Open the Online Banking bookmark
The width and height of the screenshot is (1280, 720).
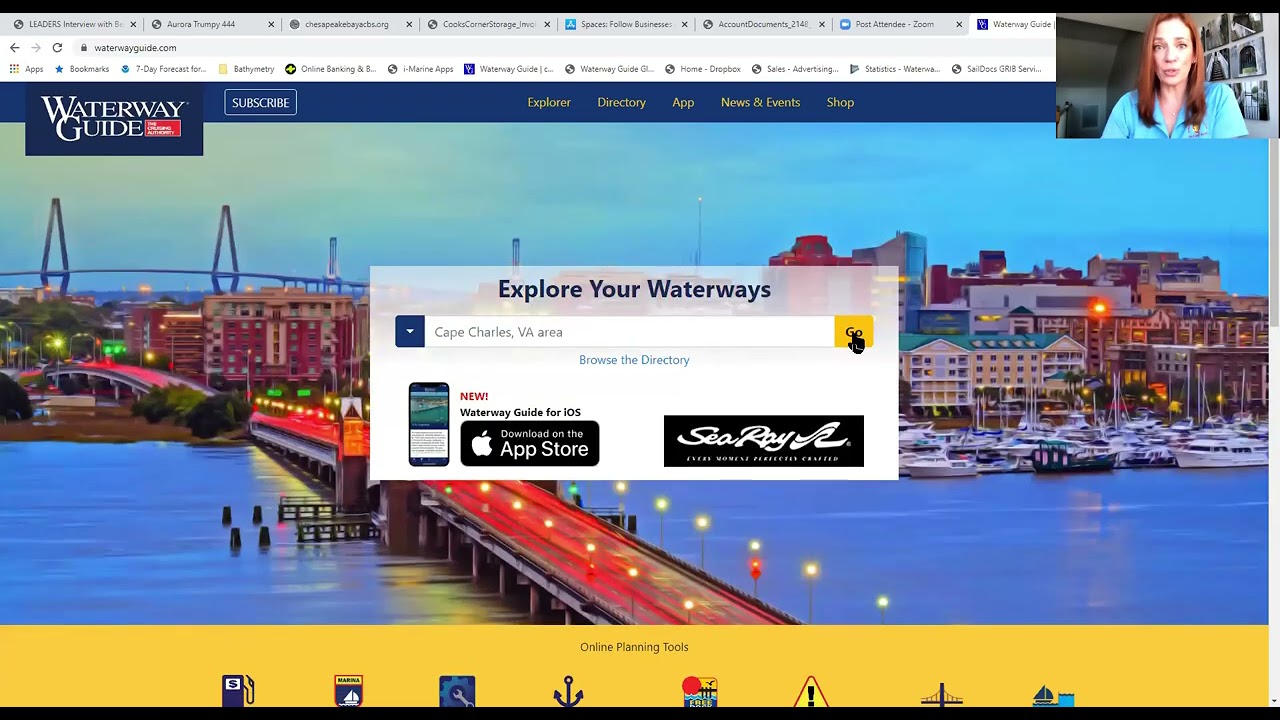point(331,69)
